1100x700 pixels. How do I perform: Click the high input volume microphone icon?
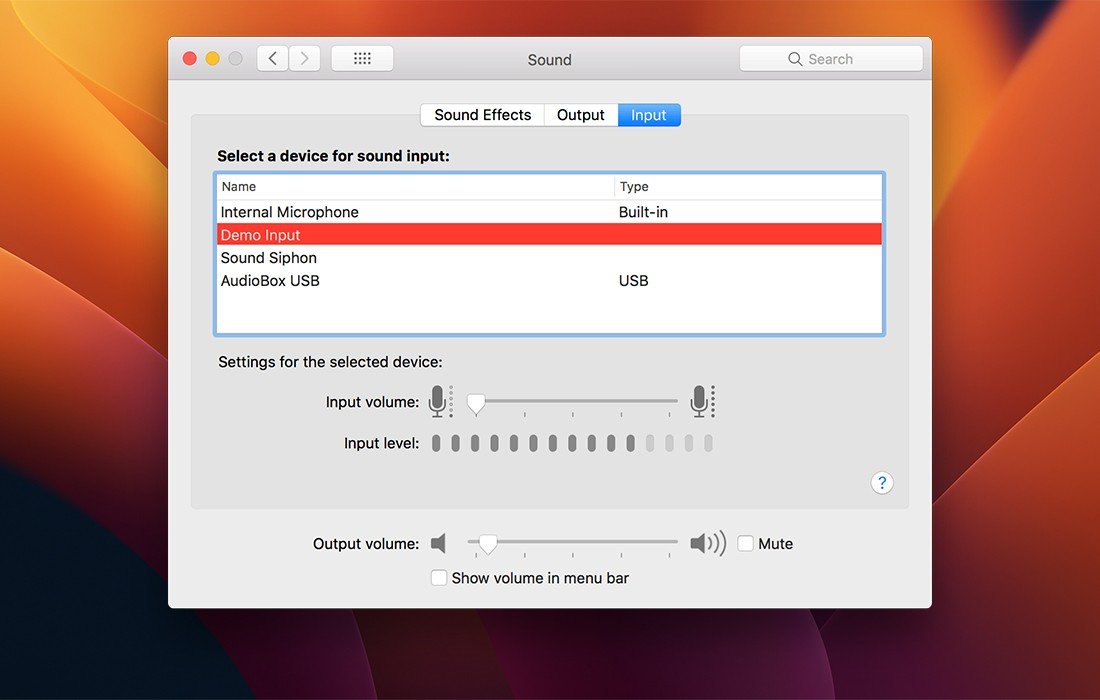coord(701,402)
